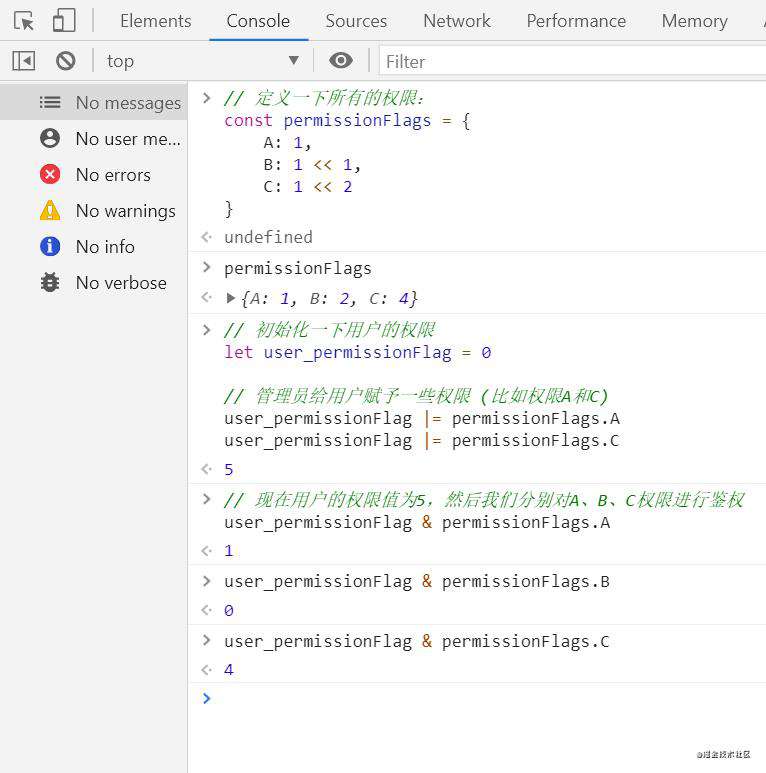Screen dimensions: 766x773
Task: Select the No warnings sidebar row
Action: click(94, 211)
